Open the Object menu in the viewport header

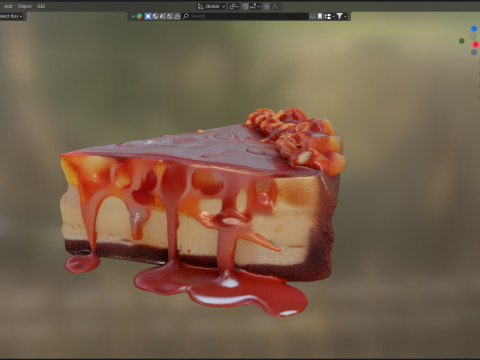pyautogui.click(x=25, y=6)
